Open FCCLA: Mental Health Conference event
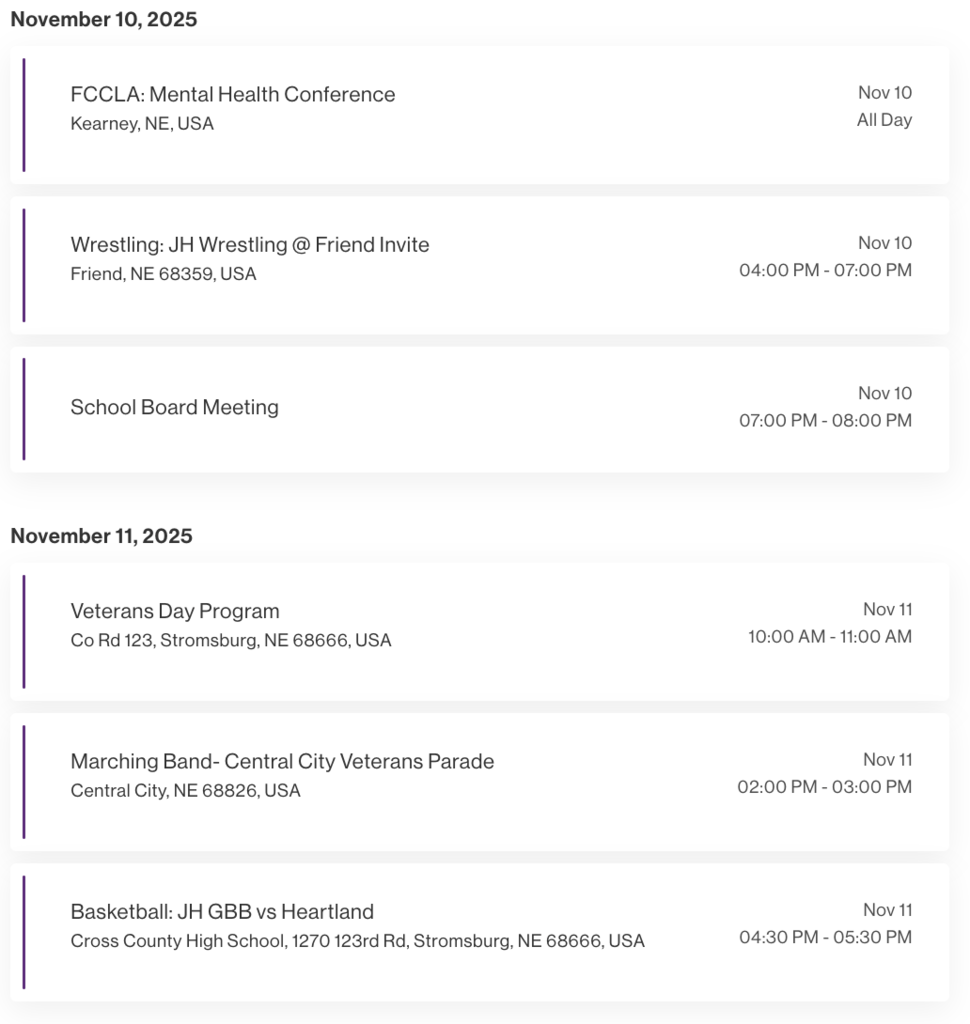Image resolution: width=970 pixels, height=1024 pixels. 232,94
